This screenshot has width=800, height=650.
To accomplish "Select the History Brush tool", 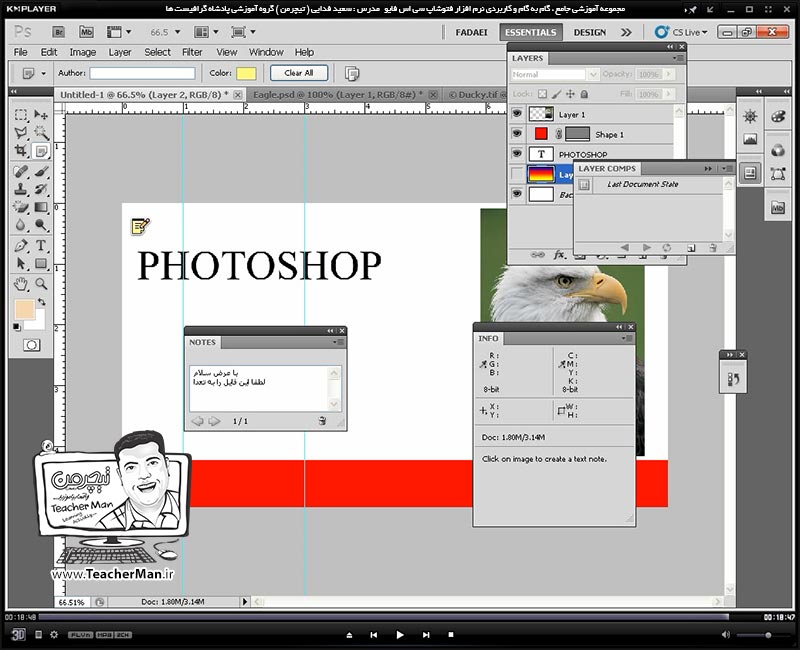I will click(41, 190).
